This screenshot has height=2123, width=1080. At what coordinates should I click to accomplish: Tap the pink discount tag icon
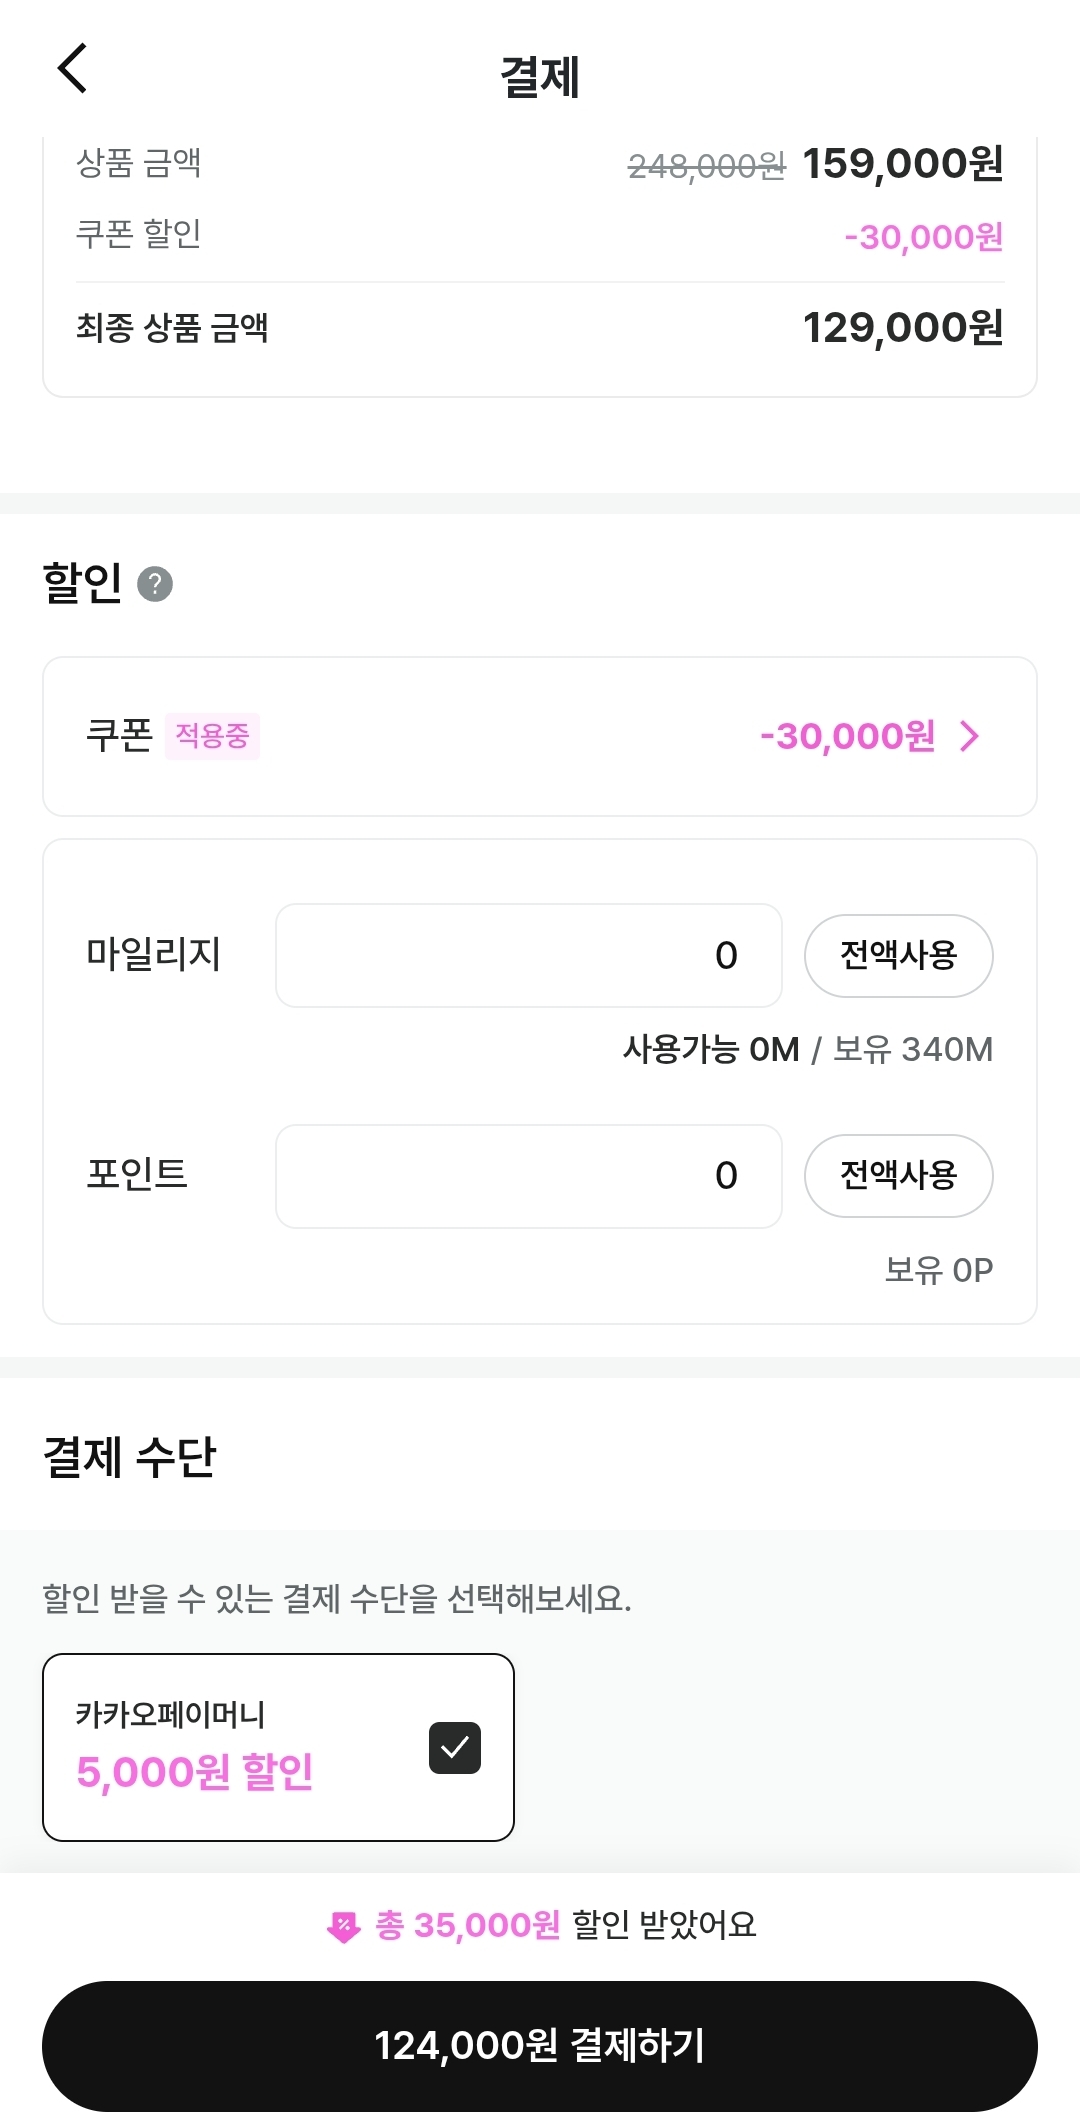click(343, 1925)
